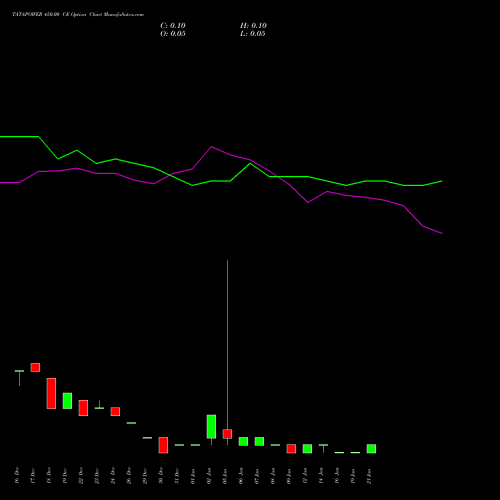Click the 05 Jan date label
500x500 pixels.
(x=225, y=475)
